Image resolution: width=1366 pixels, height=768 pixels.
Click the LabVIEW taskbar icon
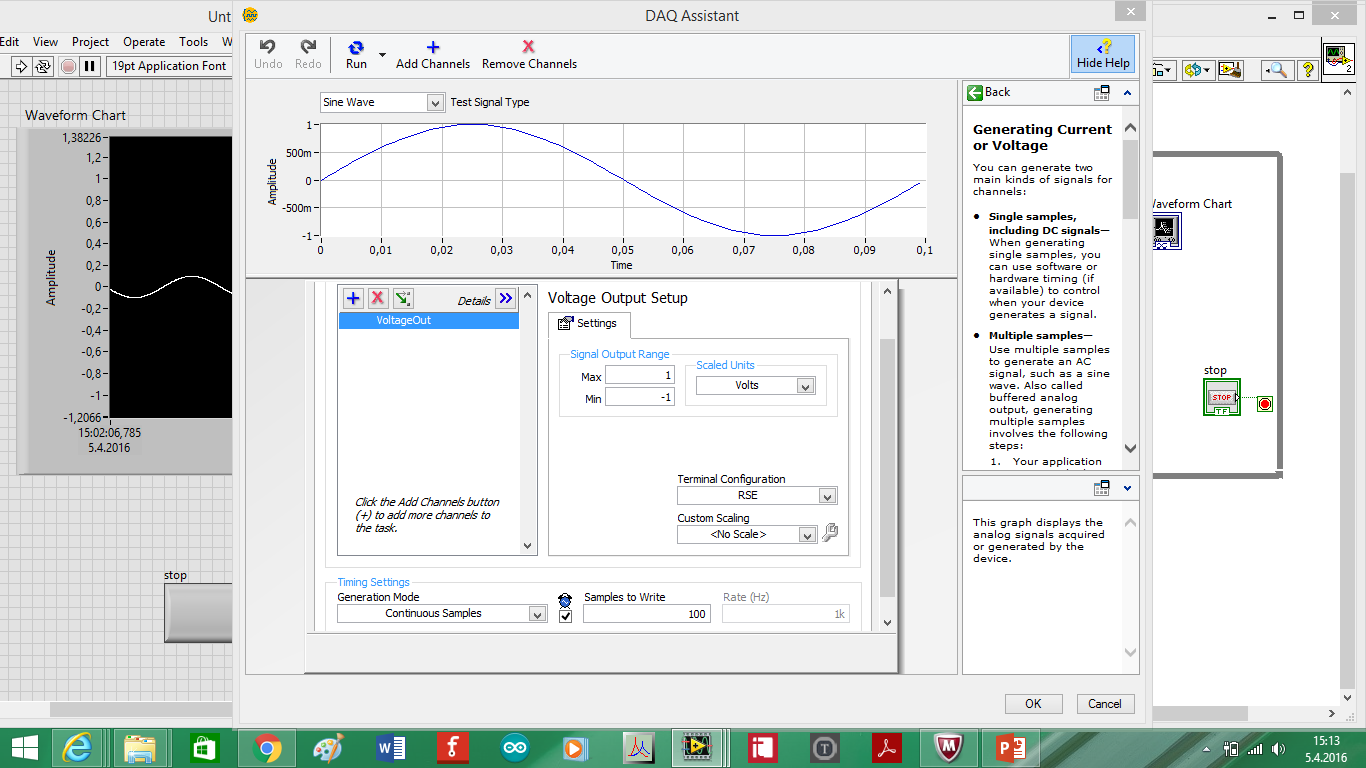[699, 748]
